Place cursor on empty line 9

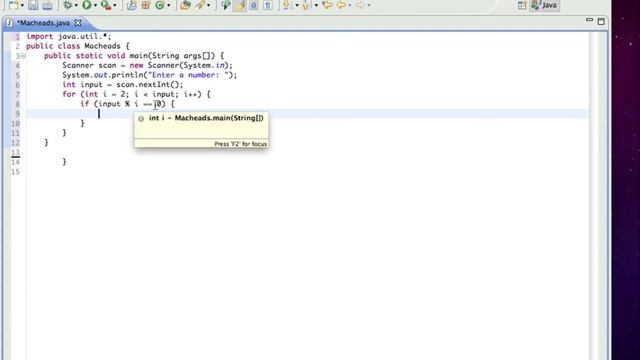[308, 114]
